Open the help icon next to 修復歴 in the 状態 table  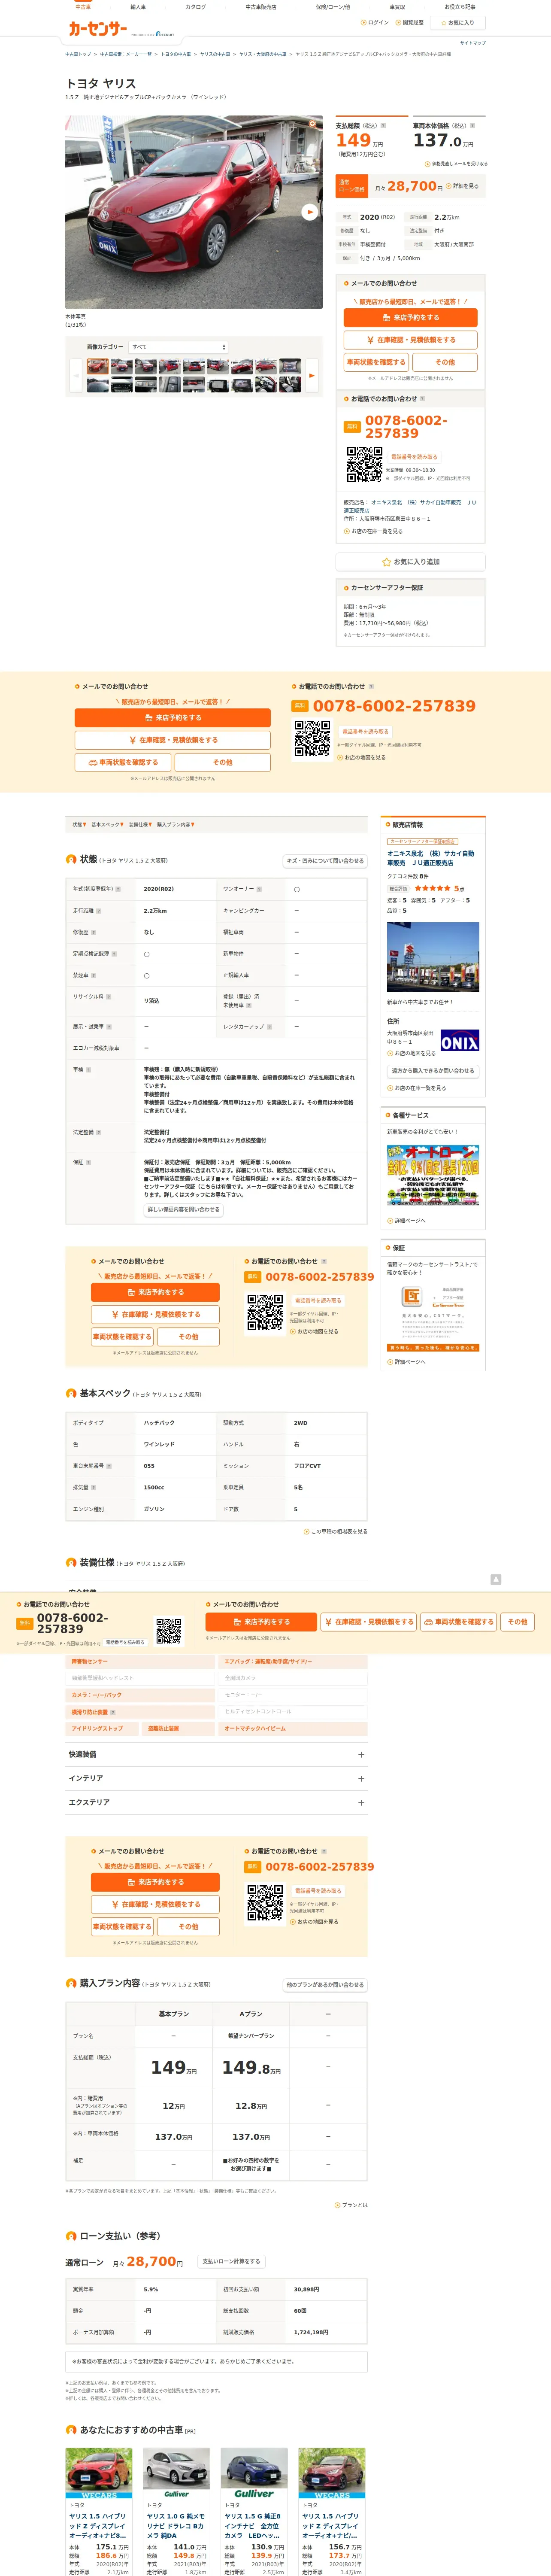tap(93, 932)
